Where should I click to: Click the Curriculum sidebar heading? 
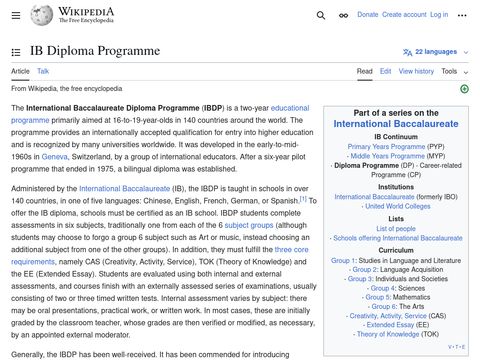[396, 250]
